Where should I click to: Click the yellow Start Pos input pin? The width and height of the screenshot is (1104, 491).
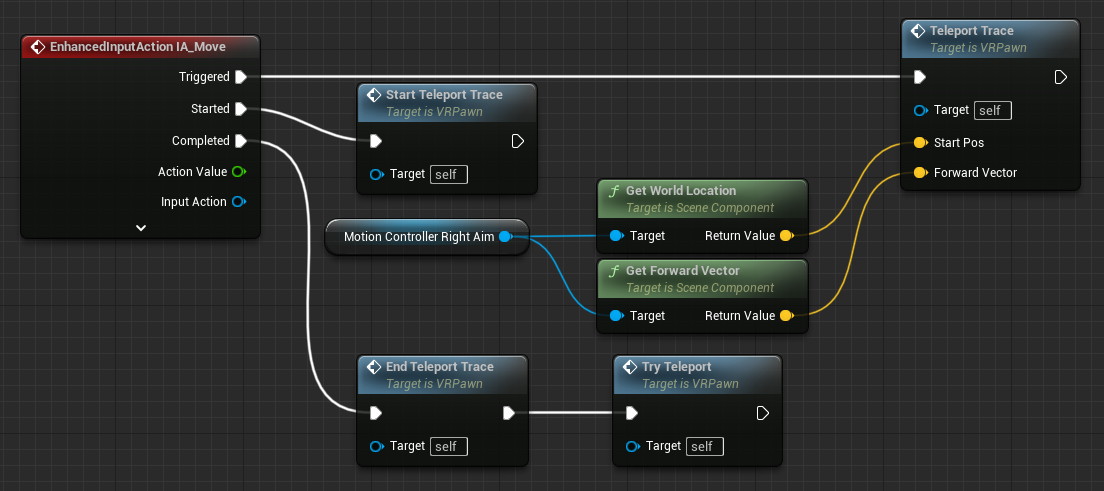920,143
